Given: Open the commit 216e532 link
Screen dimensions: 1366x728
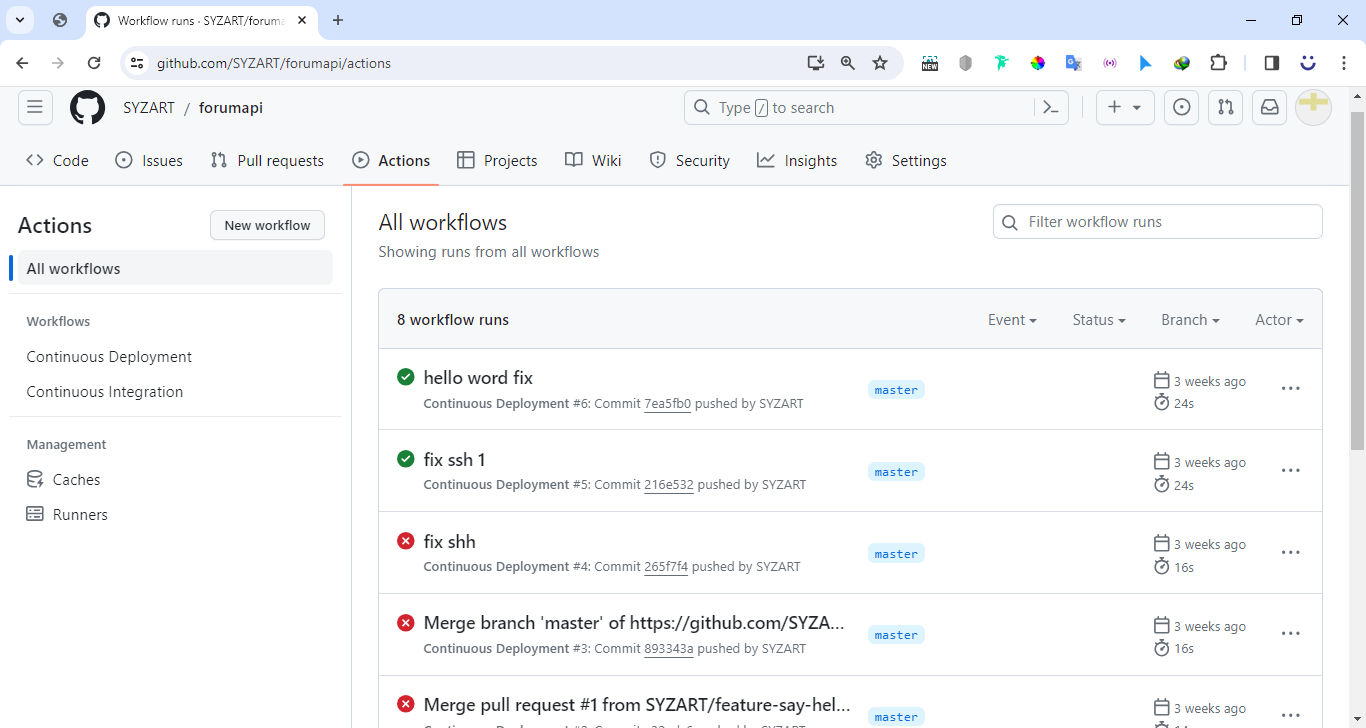Looking at the screenshot, I should coord(669,485).
